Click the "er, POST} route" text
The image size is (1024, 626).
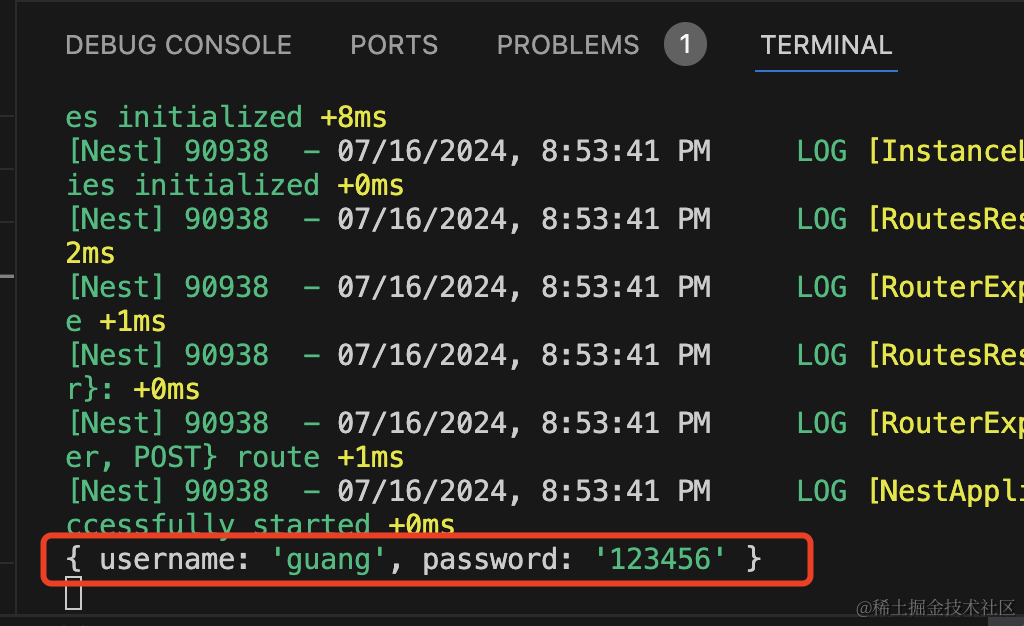[192, 458]
